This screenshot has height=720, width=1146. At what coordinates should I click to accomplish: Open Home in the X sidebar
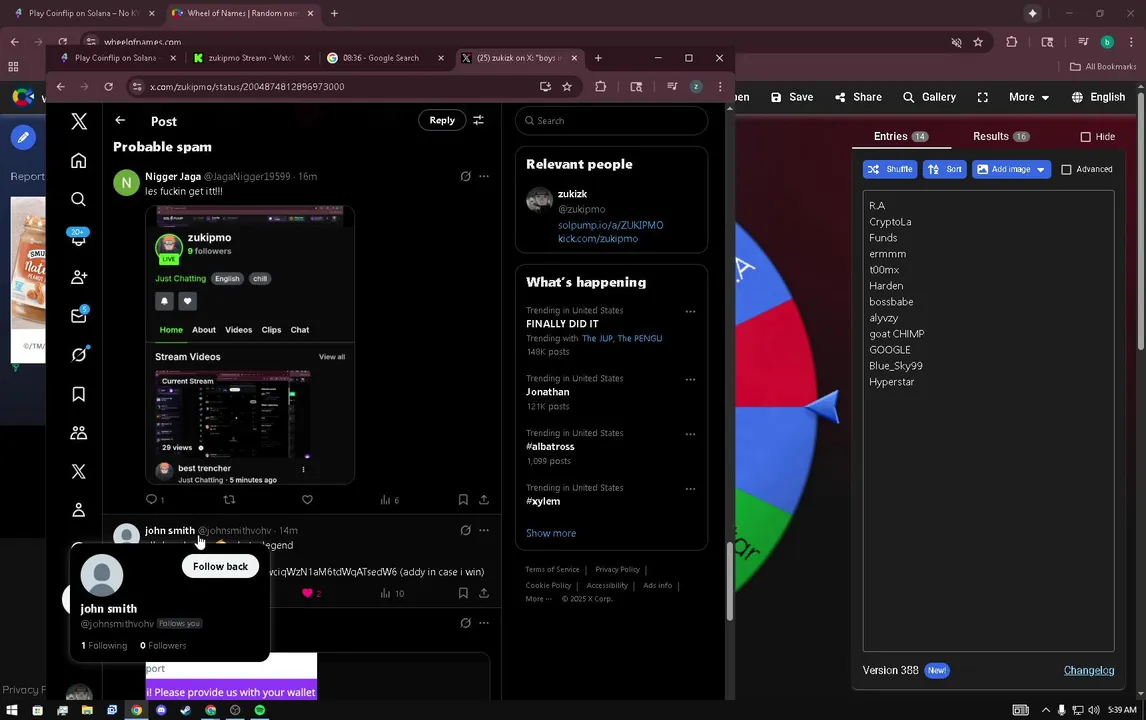point(78,160)
